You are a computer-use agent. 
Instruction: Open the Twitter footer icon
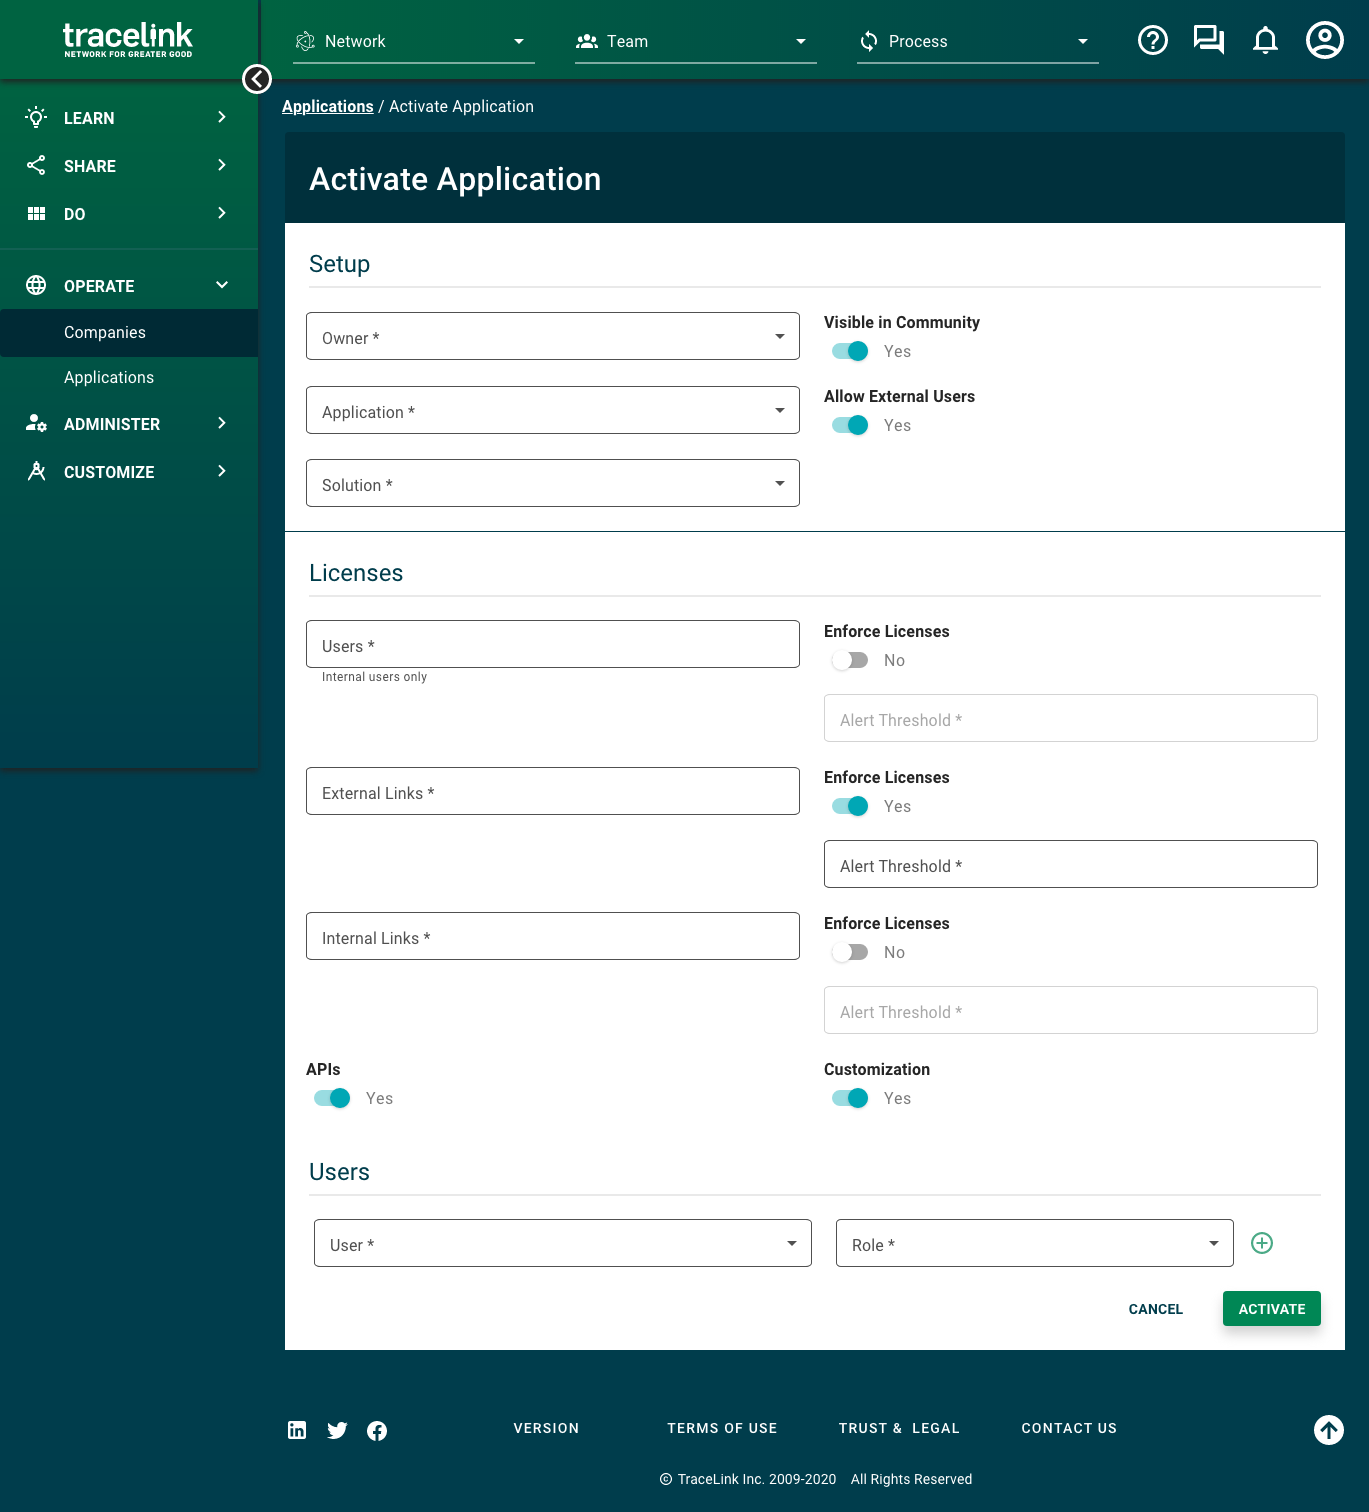click(337, 1430)
